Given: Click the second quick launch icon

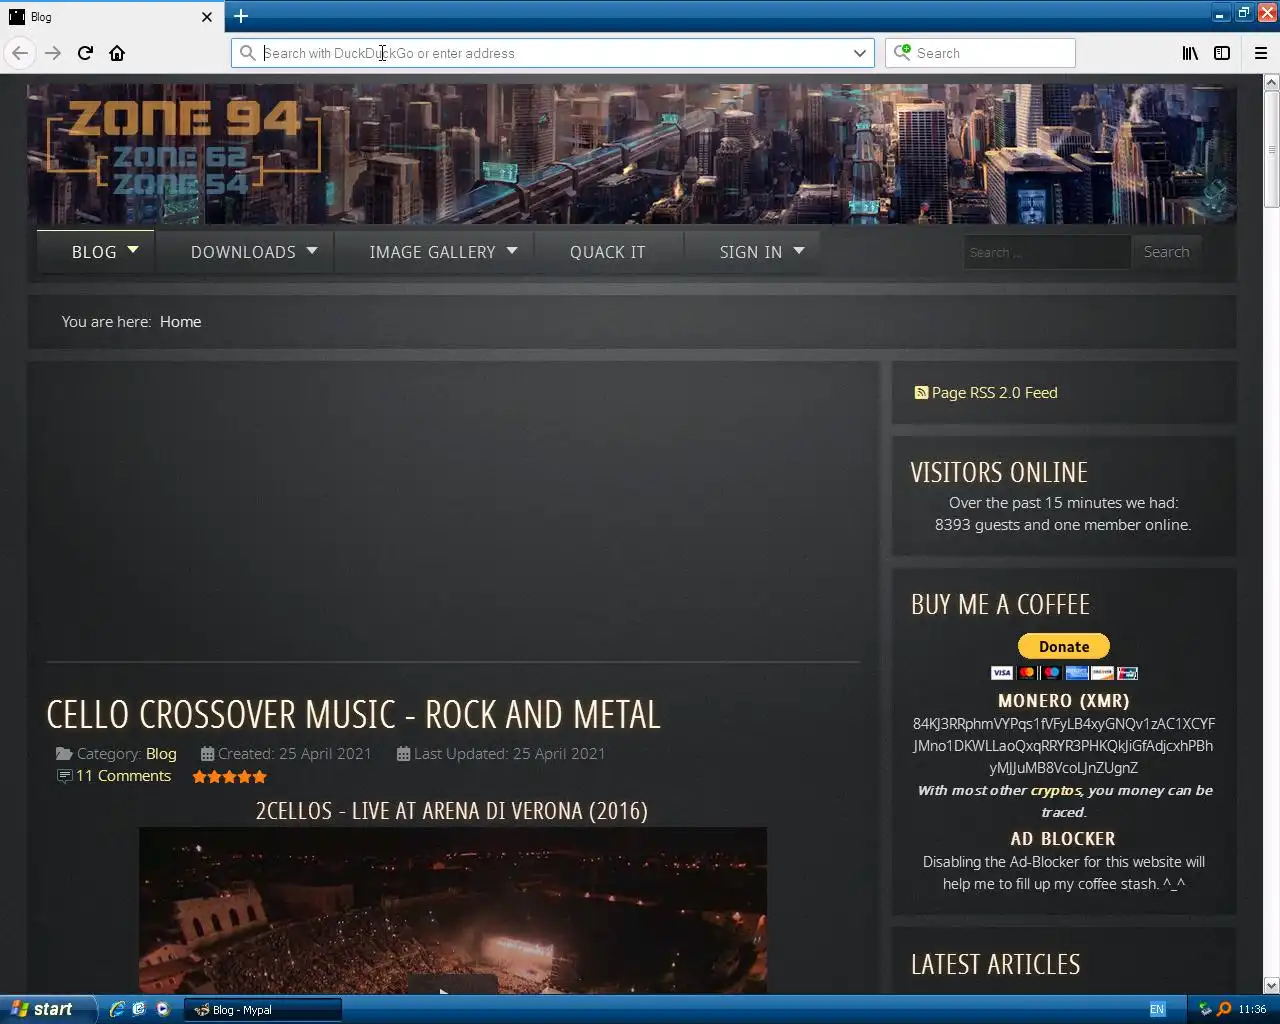Looking at the screenshot, I should (x=139, y=1009).
